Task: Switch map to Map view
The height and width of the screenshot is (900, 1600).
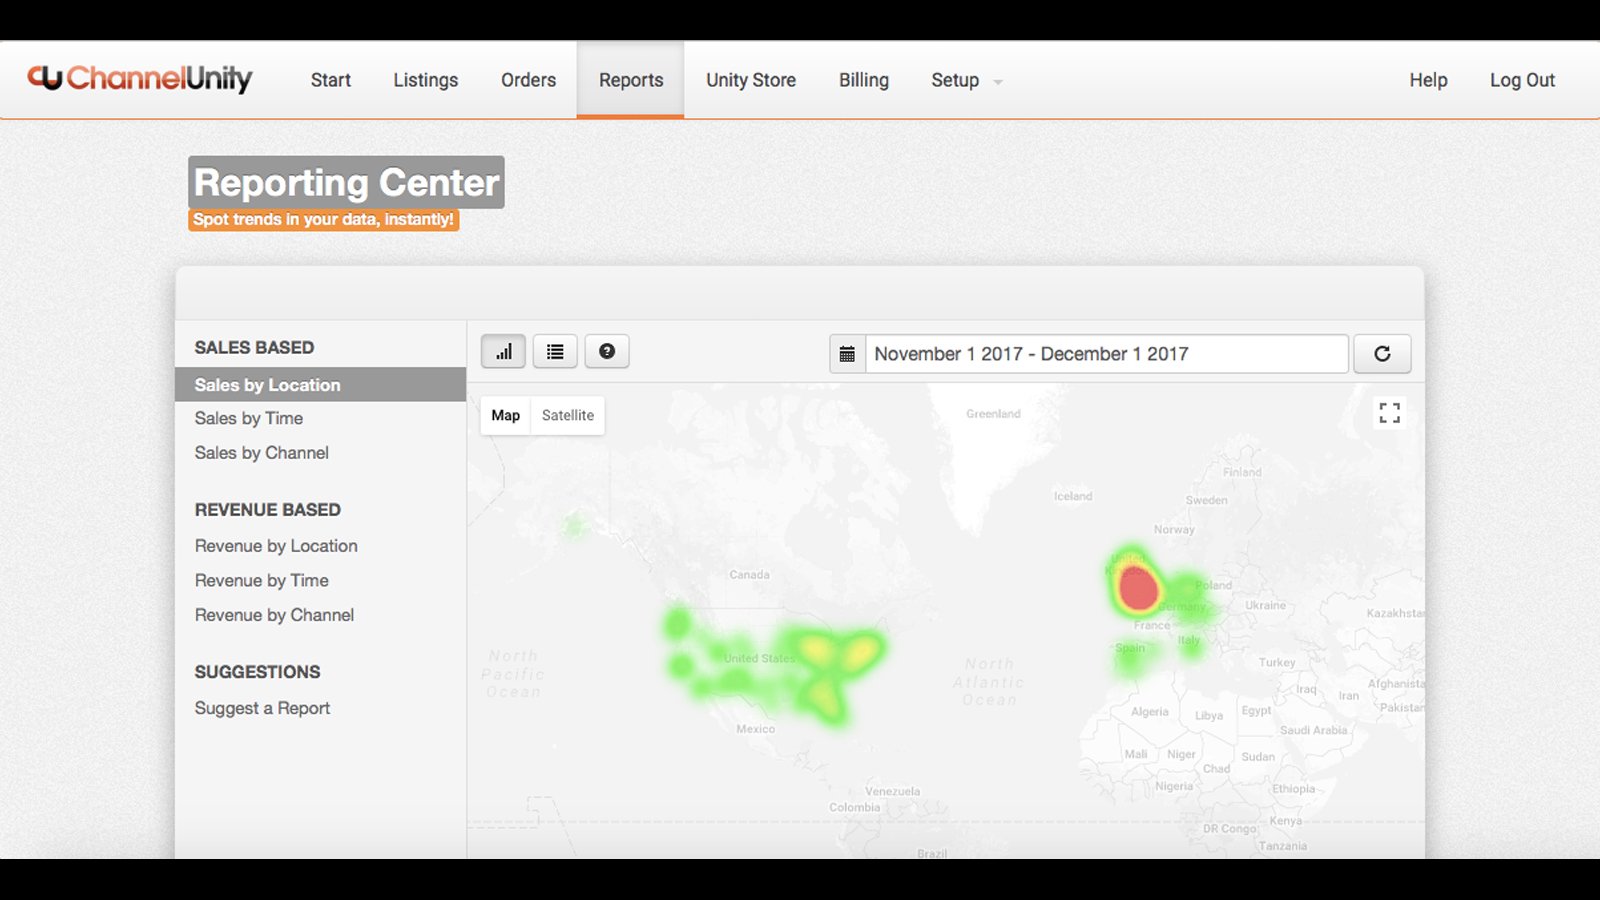Action: coord(506,415)
